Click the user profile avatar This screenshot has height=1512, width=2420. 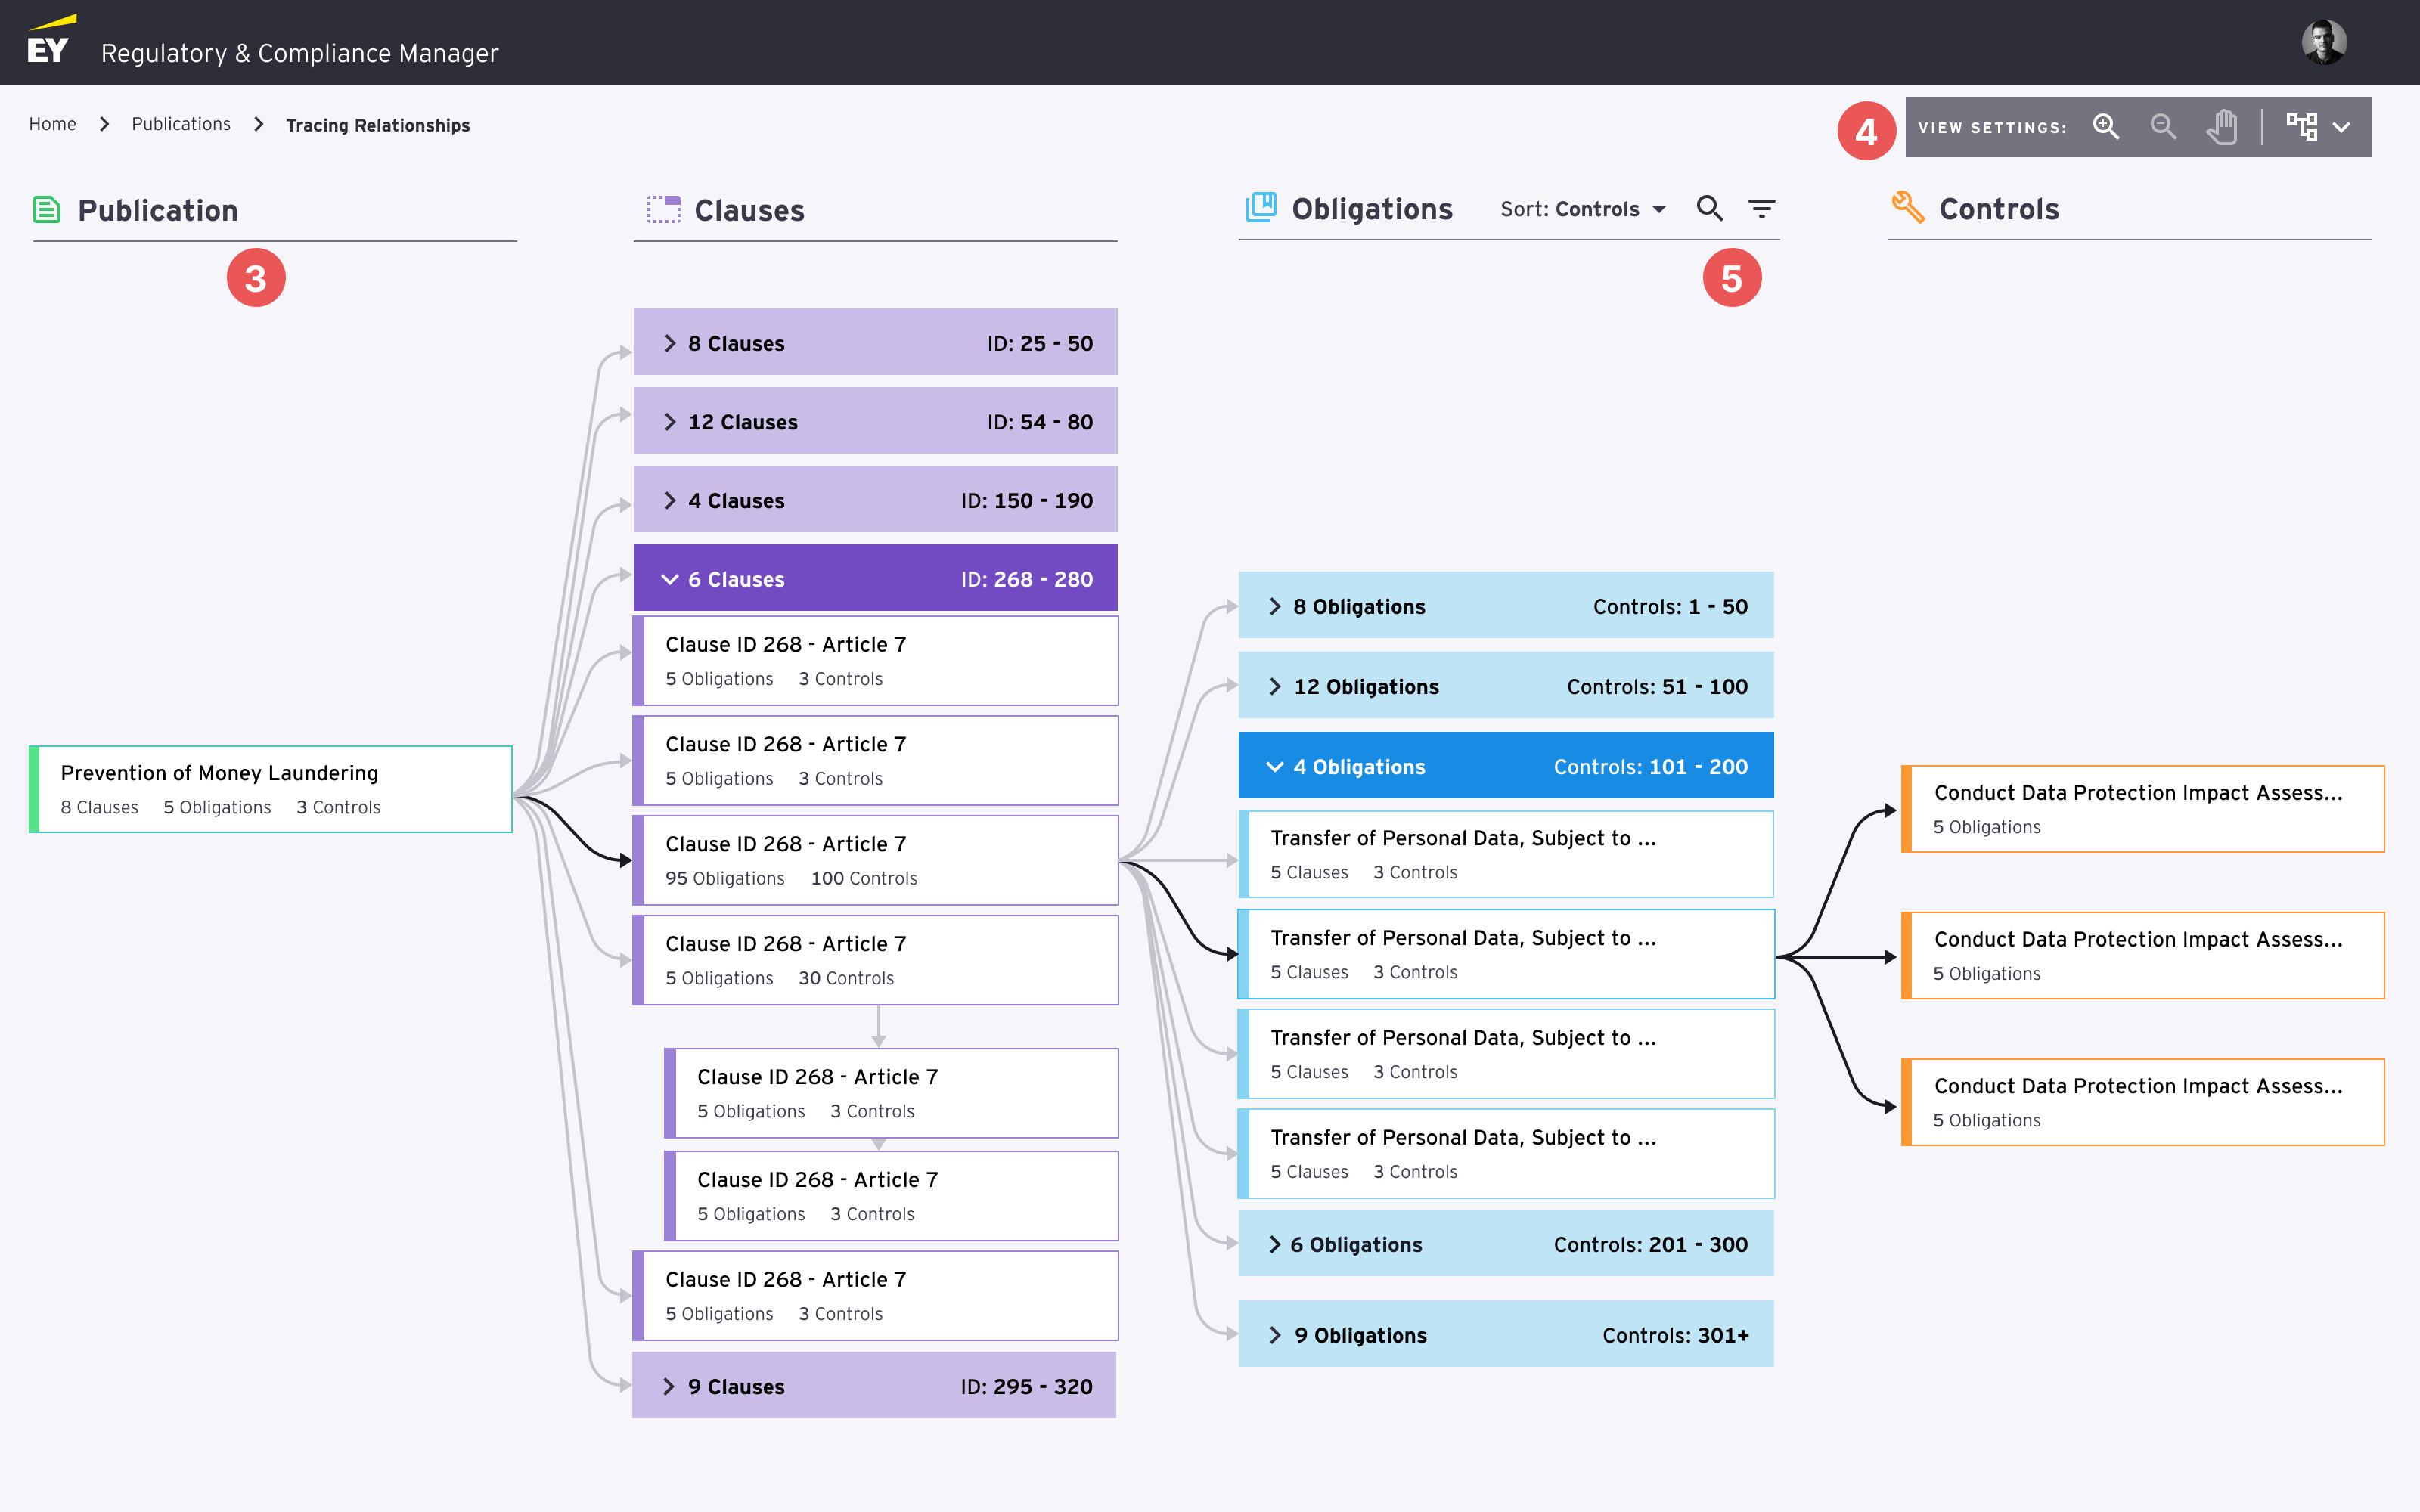(x=2323, y=42)
